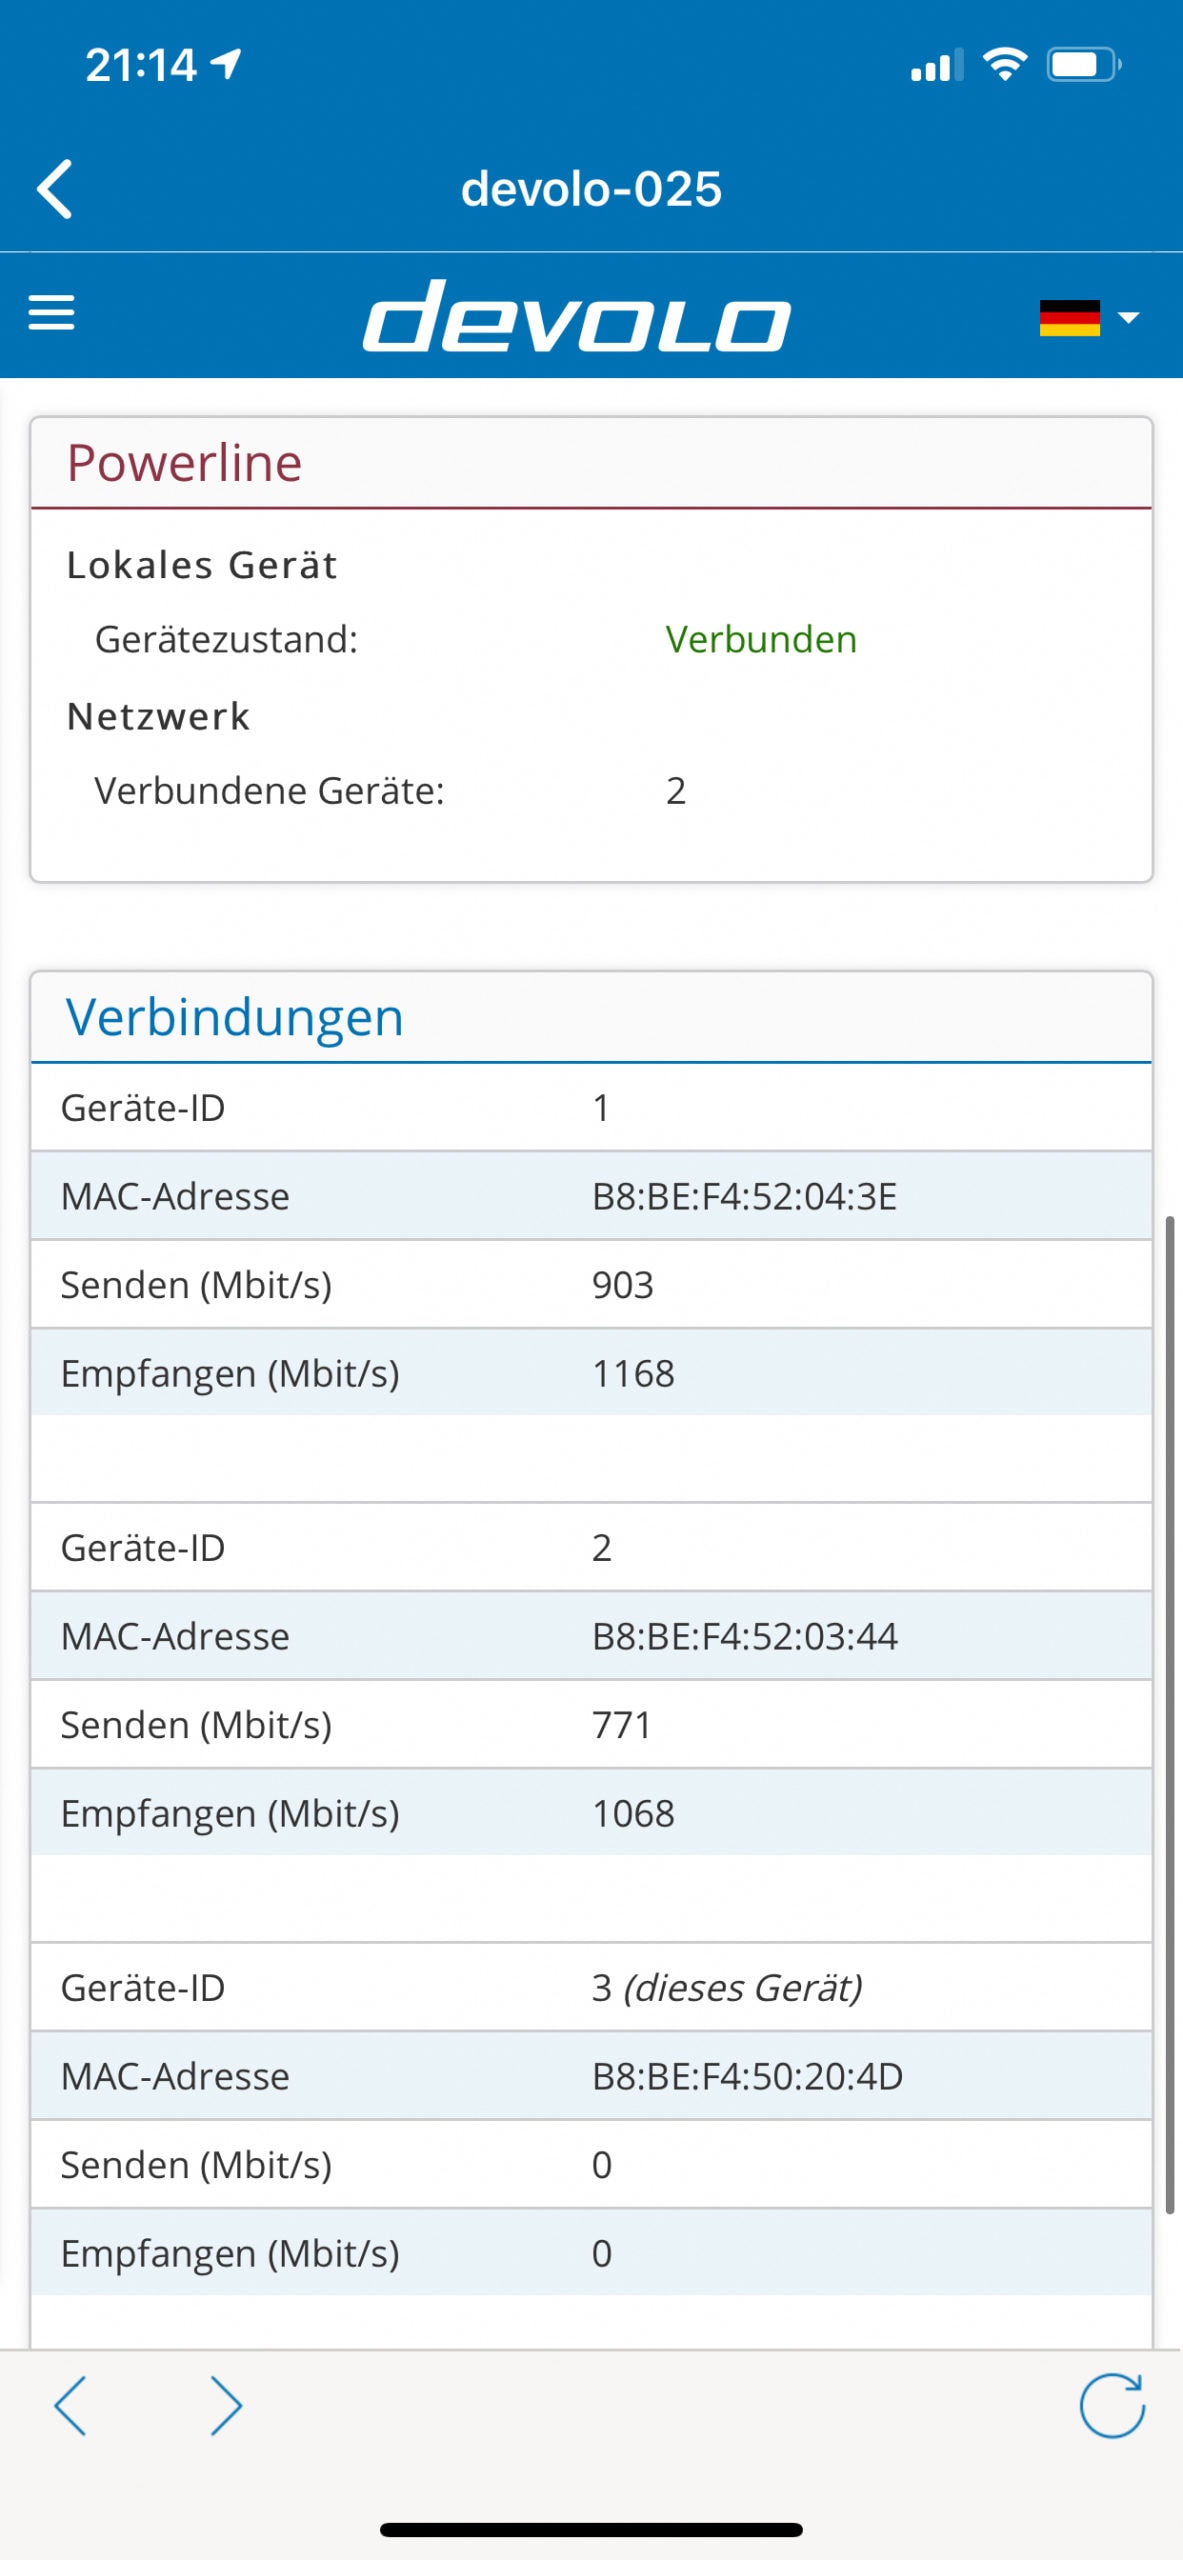This screenshot has width=1183, height=2560.
Task: Tap the Wi-Fi status icon
Action: coord(1005,65)
